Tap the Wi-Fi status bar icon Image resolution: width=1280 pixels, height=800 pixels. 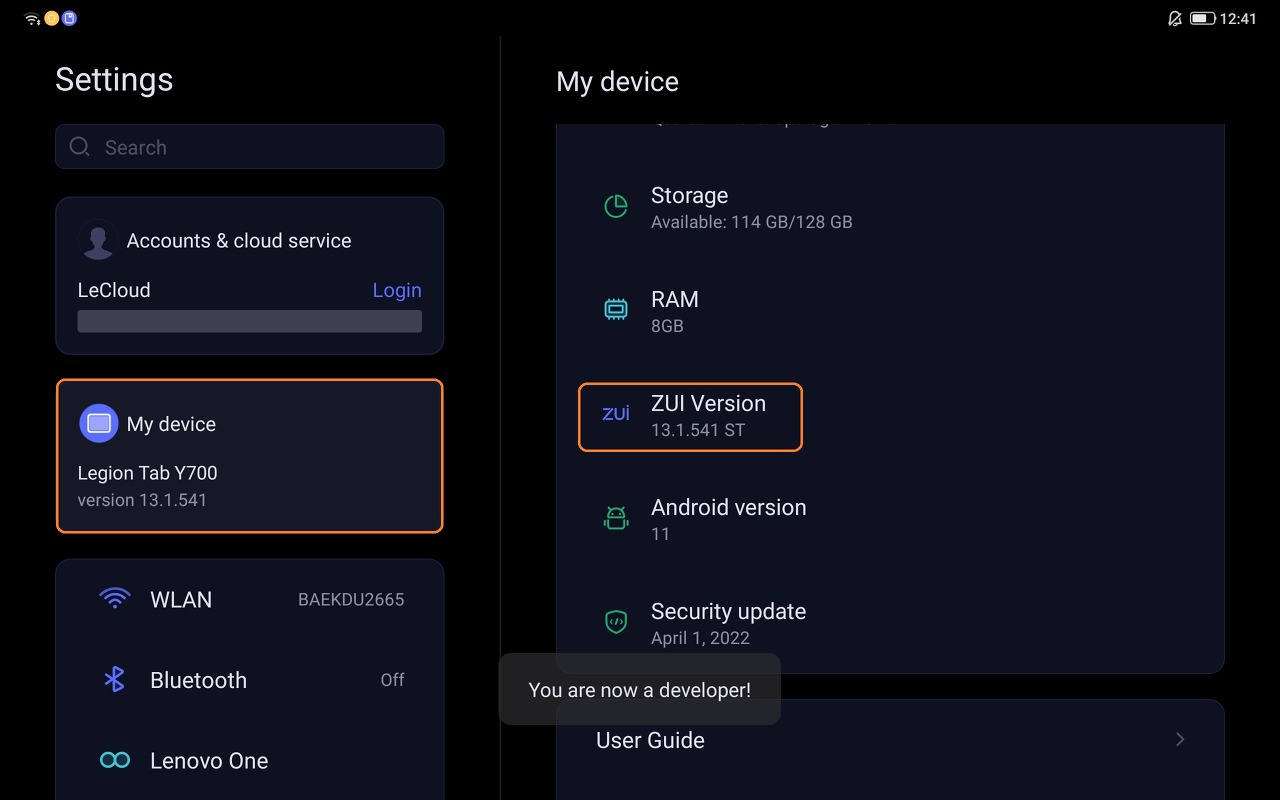(32, 18)
